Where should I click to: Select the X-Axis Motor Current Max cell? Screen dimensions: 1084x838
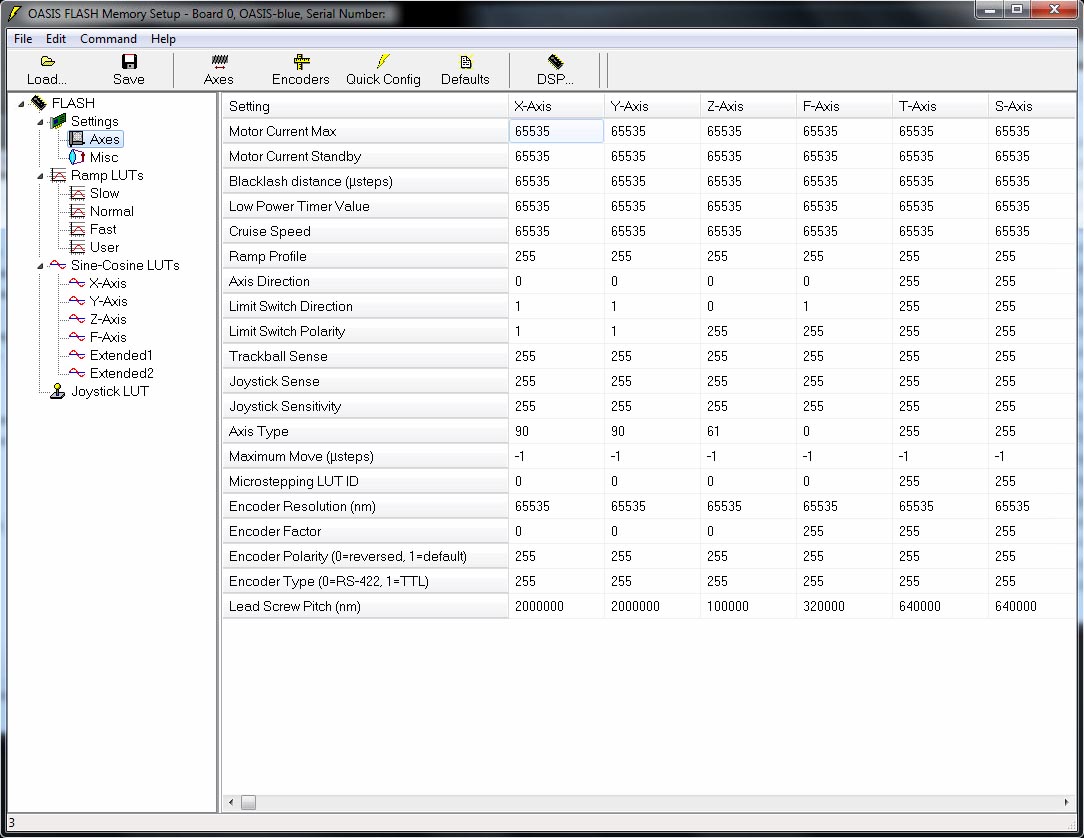(557, 131)
